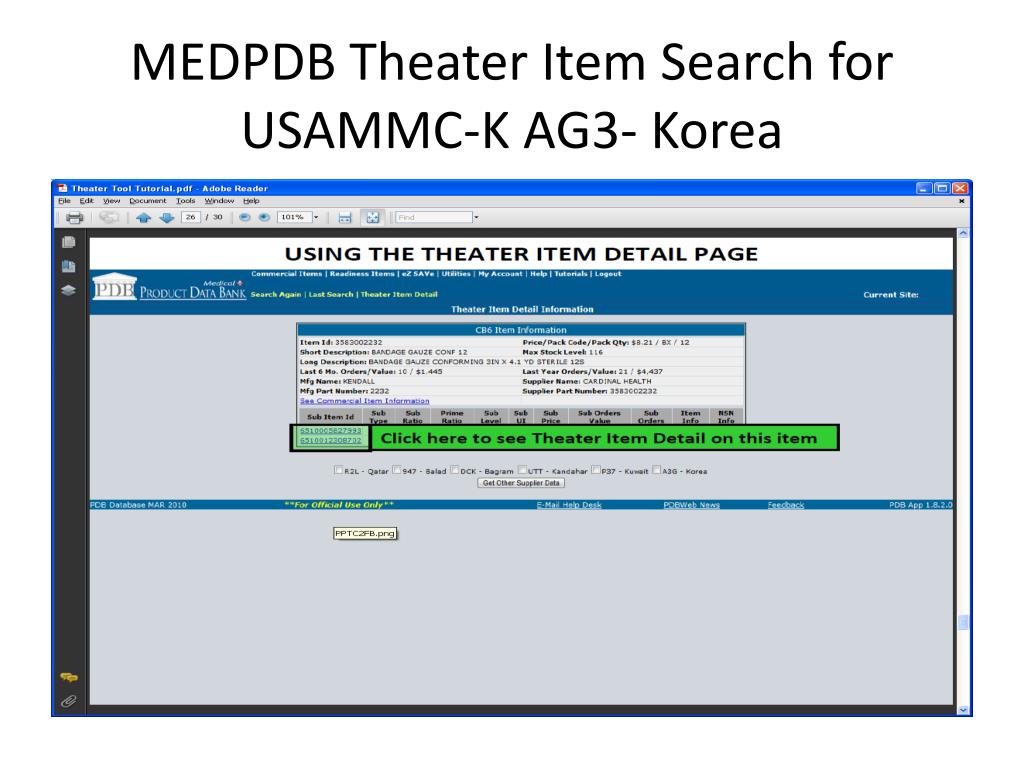The image size is (1024, 768).
Task: Open the Tools menu
Action: [x=185, y=201]
